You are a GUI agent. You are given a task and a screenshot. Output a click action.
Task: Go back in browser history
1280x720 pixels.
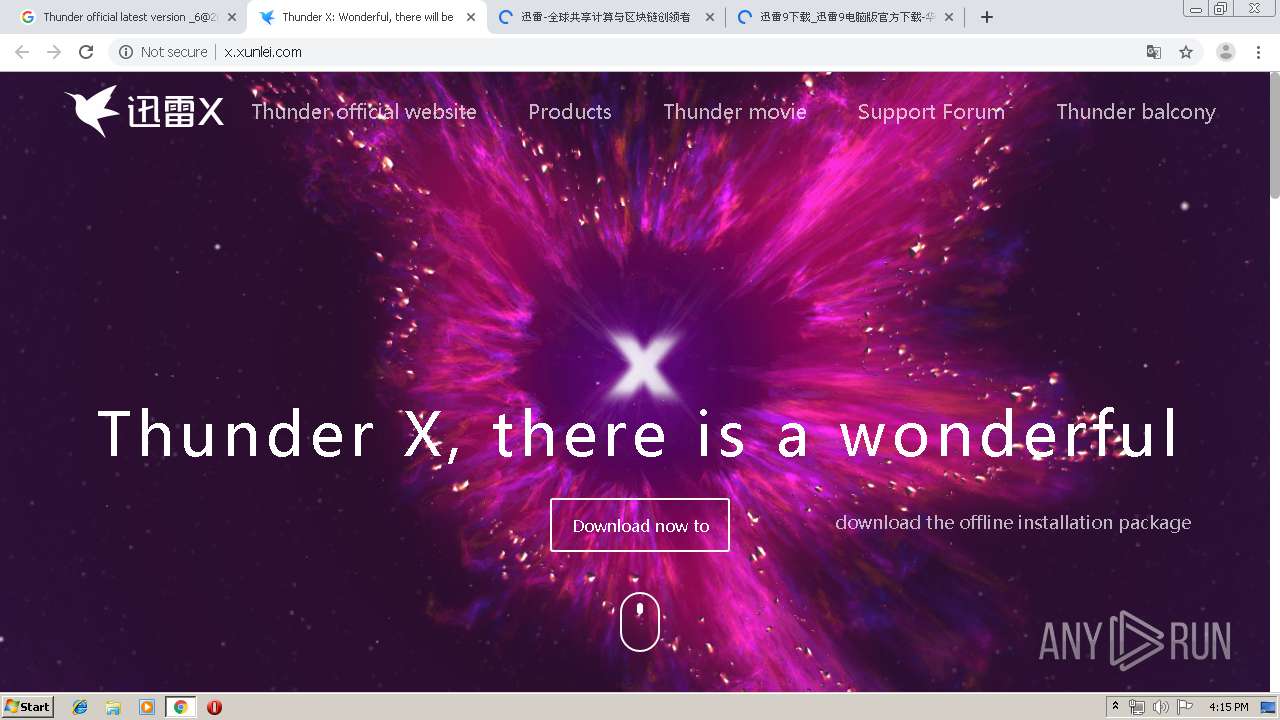coord(22,52)
